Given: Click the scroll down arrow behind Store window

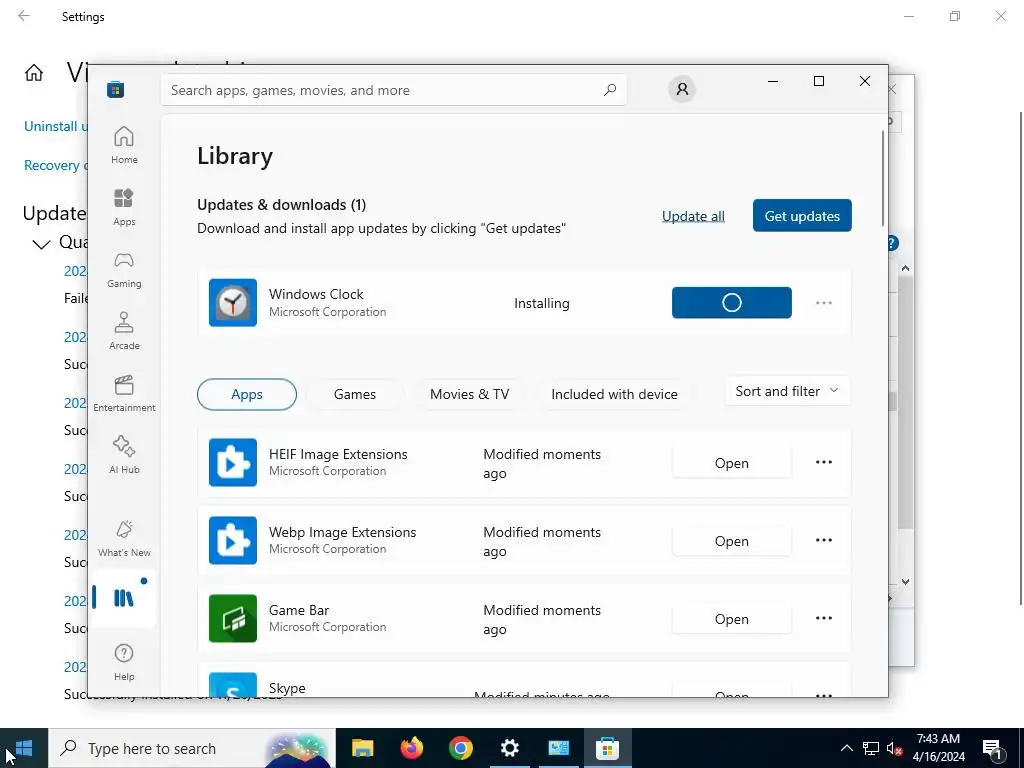Looking at the screenshot, I should pyautogui.click(x=905, y=581).
